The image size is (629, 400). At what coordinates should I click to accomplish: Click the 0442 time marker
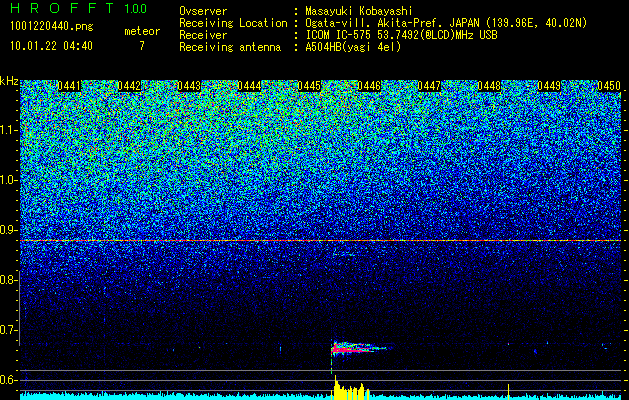(x=129, y=86)
